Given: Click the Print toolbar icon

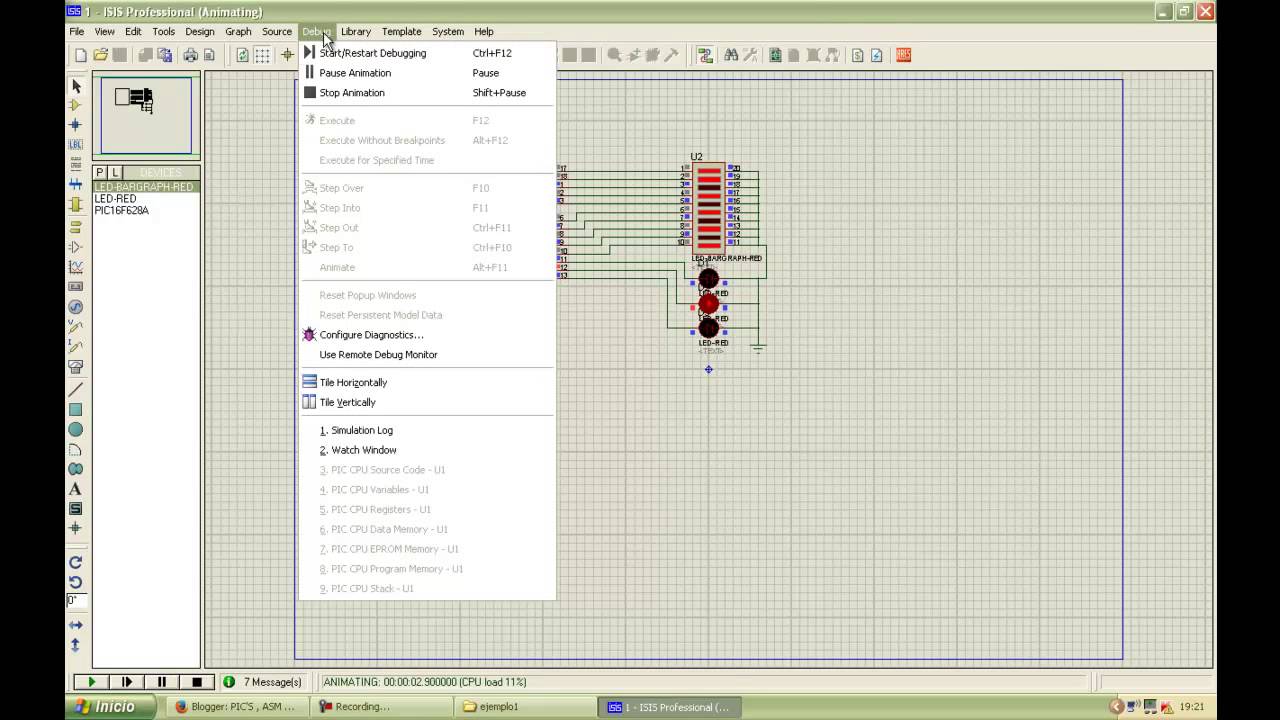Looking at the screenshot, I should 190,55.
